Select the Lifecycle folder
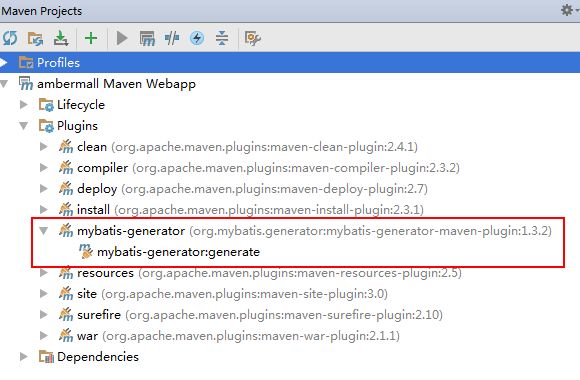580x380 pixels. pyautogui.click(x=81, y=105)
